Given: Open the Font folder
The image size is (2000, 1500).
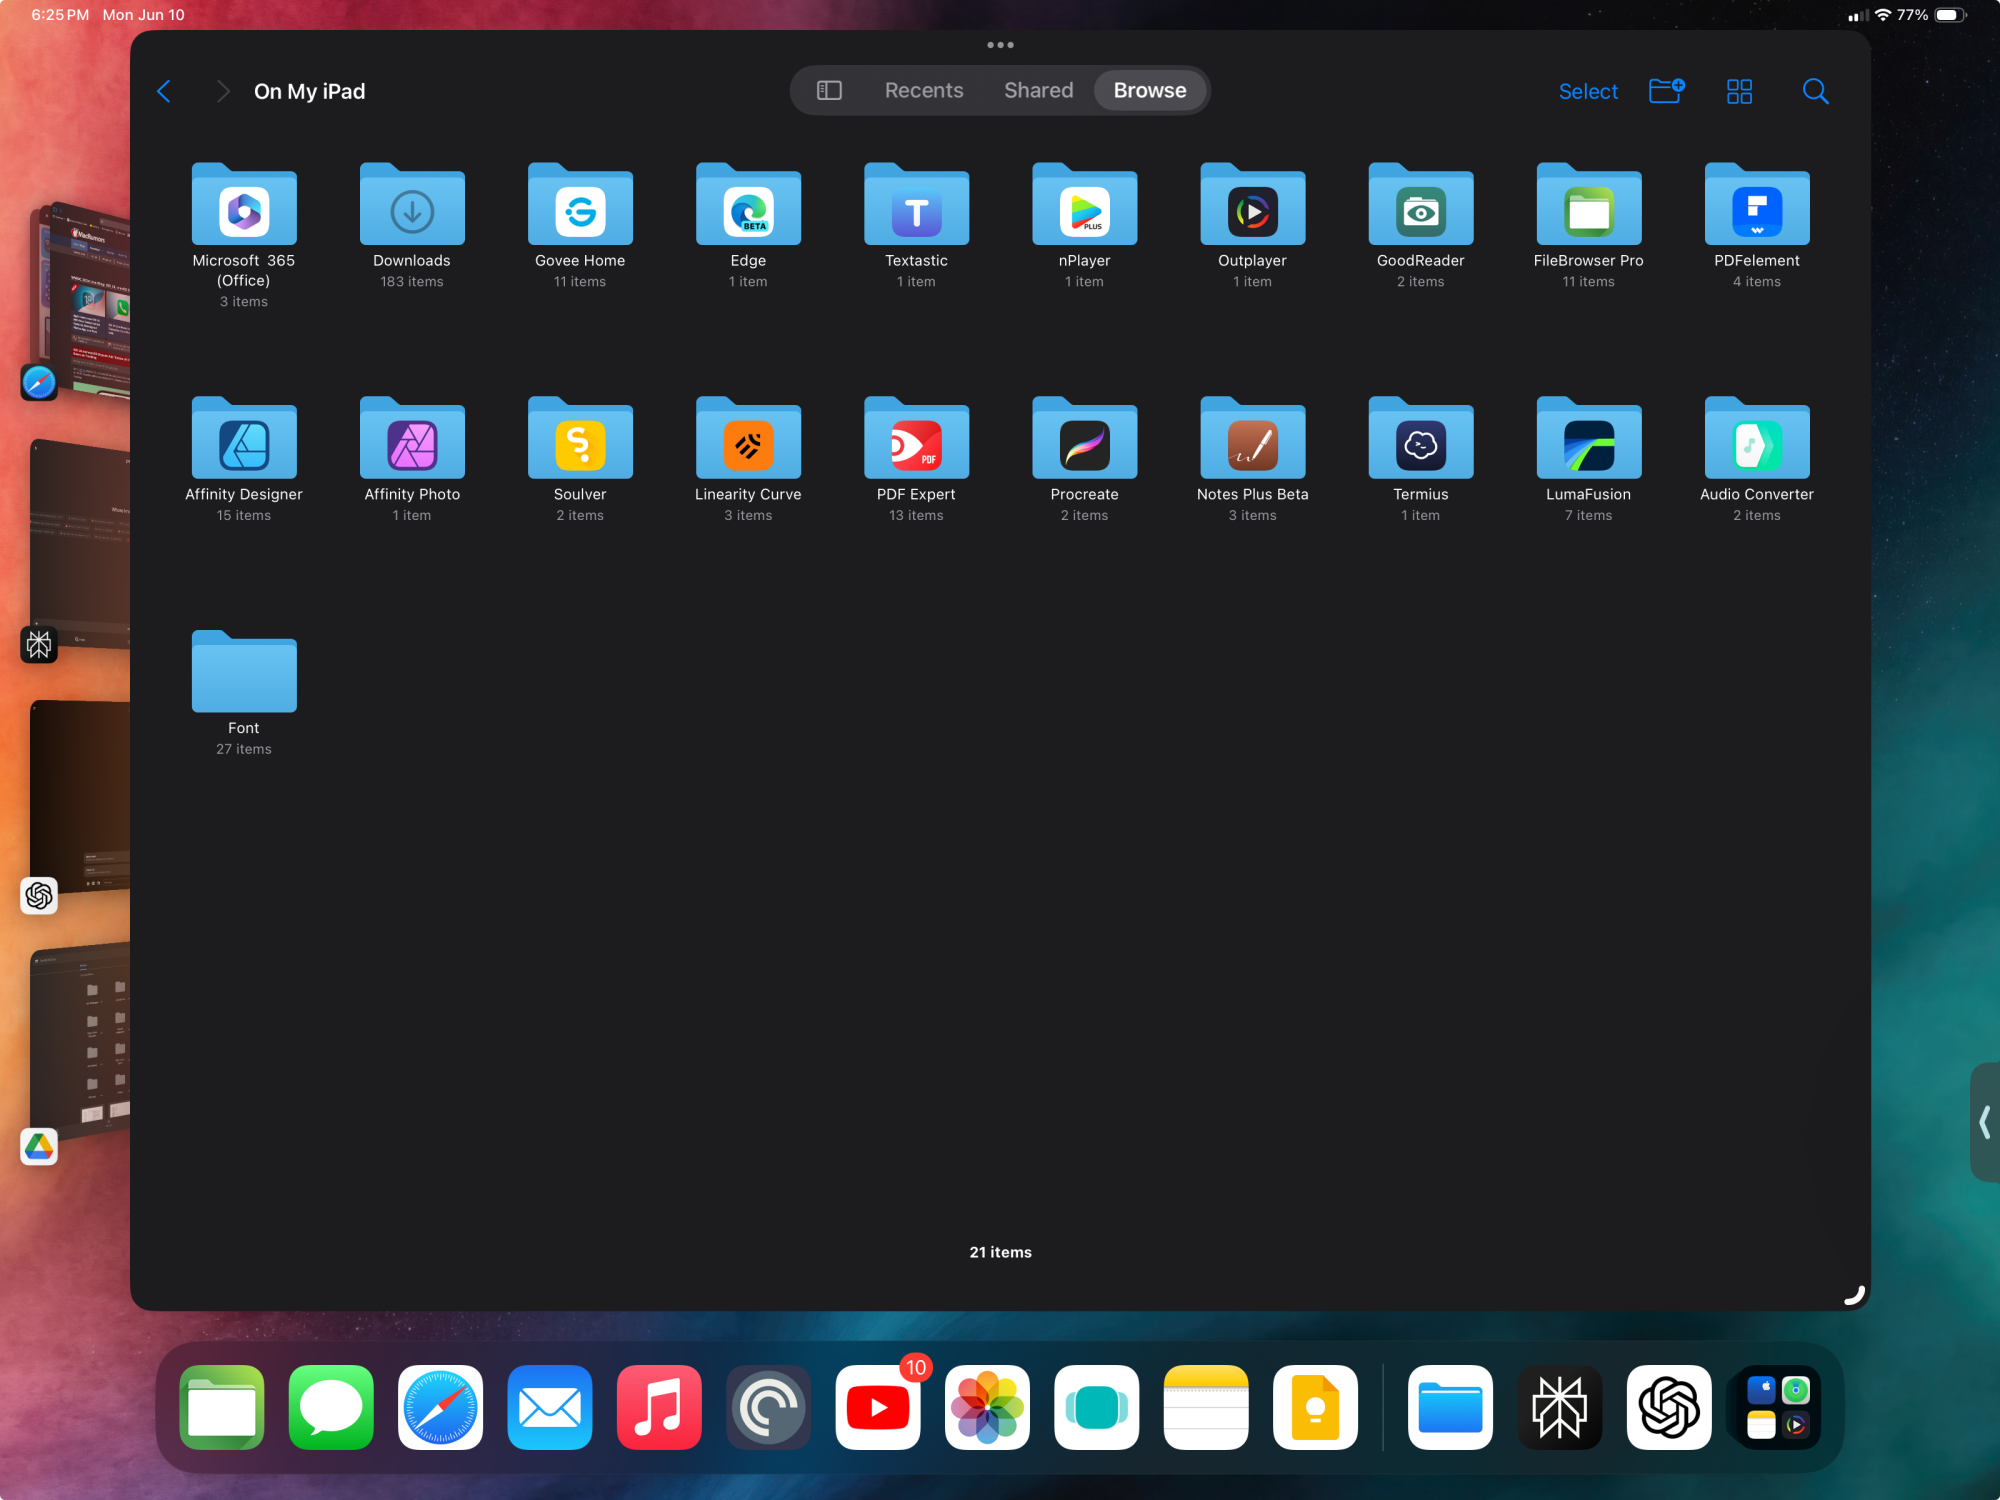Looking at the screenshot, I should coord(244,672).
